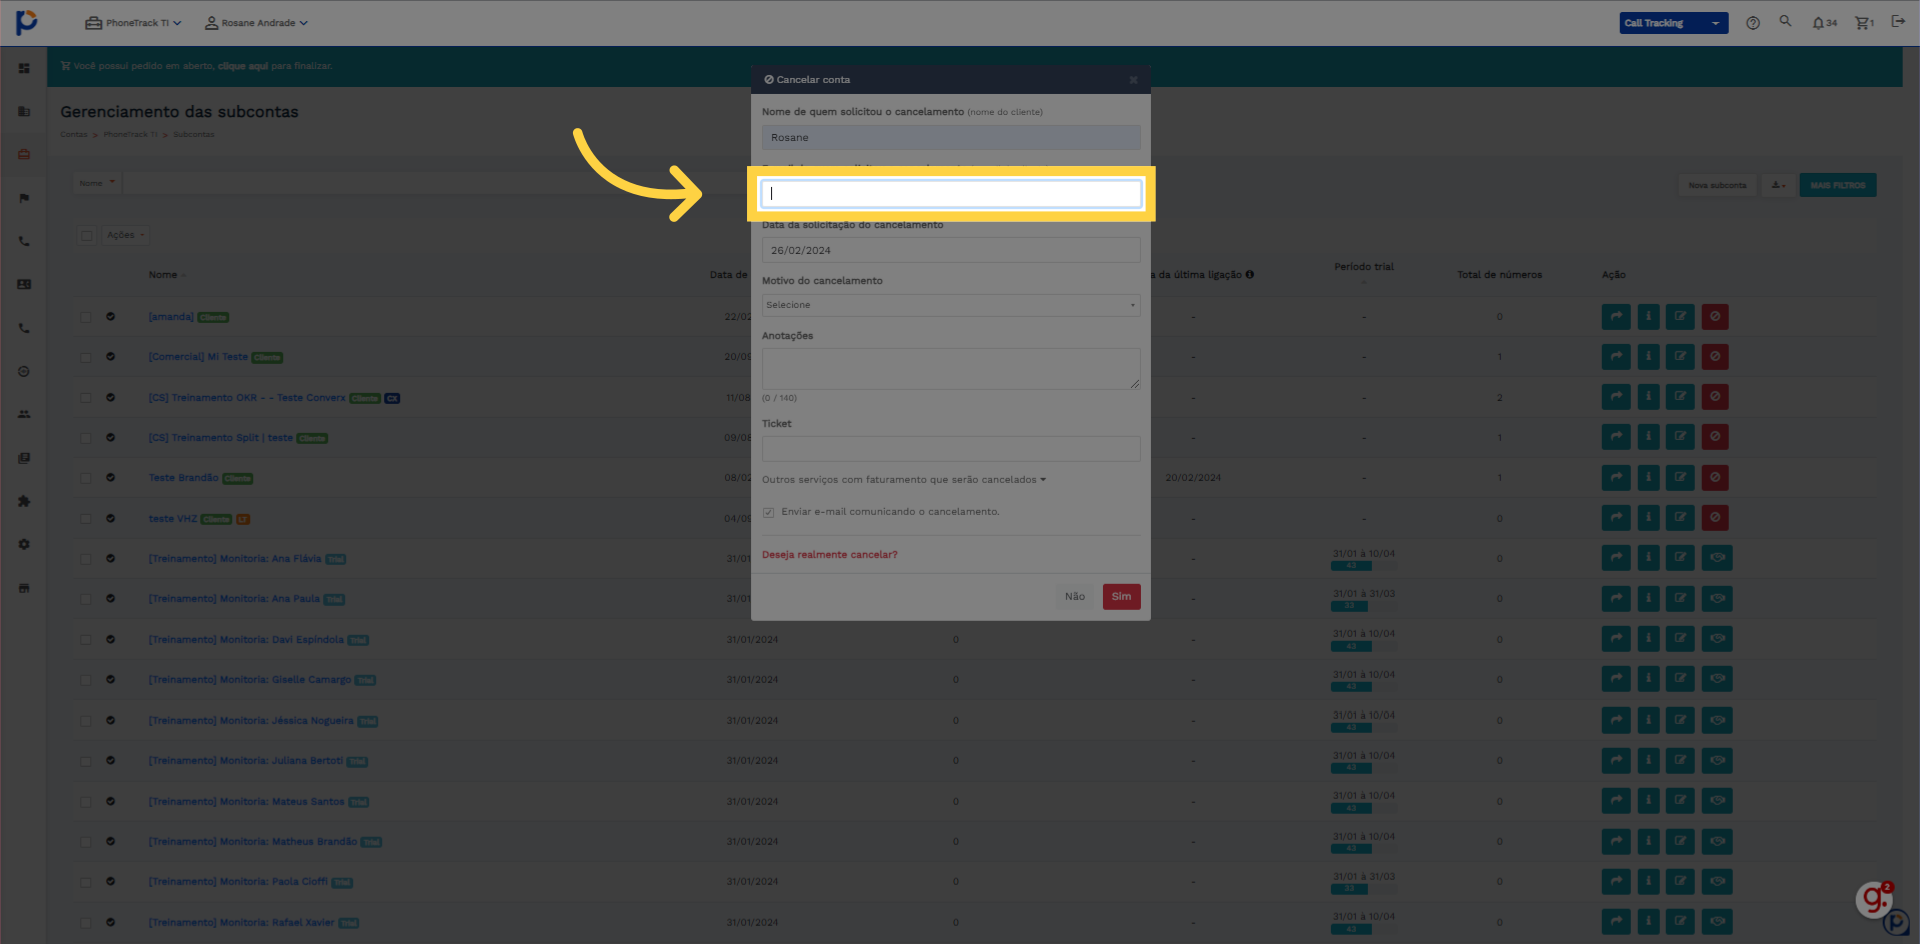Click the Não button in the dialog
This screenshot has height=944, width=1920.
coord(1075,597)
